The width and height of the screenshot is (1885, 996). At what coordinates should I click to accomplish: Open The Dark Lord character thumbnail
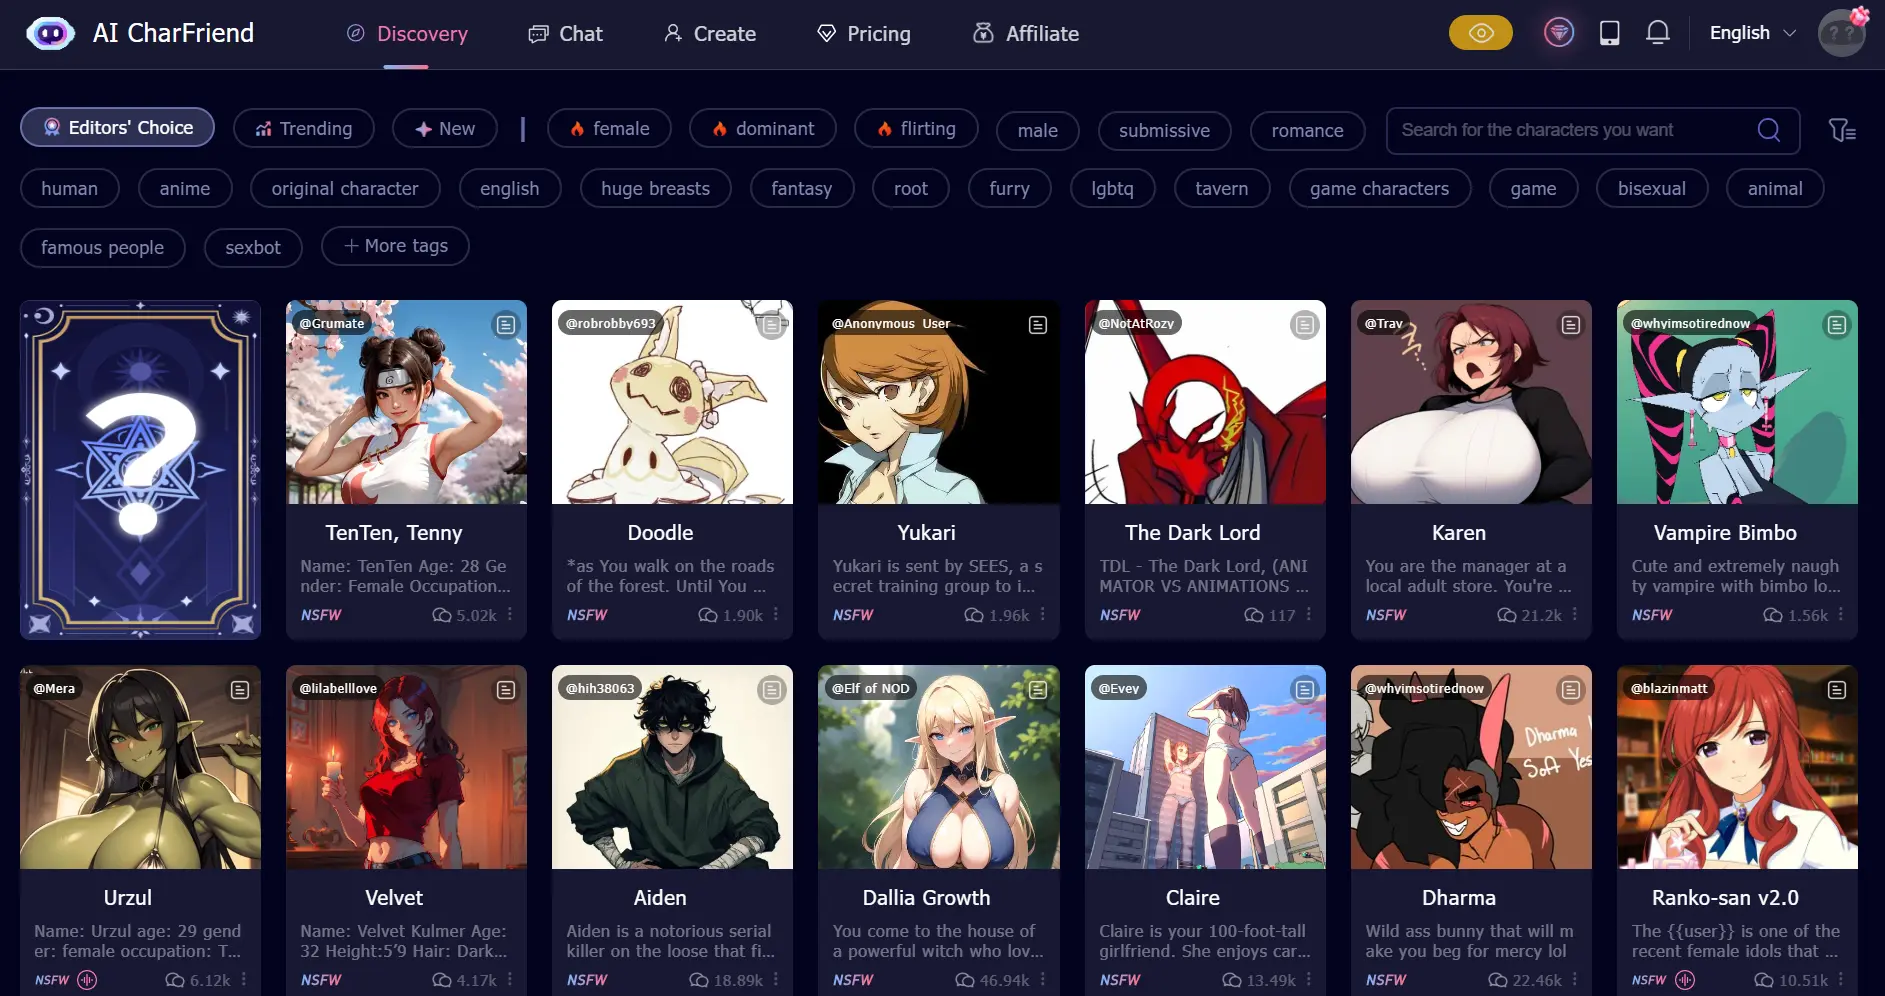(1205, 402)
